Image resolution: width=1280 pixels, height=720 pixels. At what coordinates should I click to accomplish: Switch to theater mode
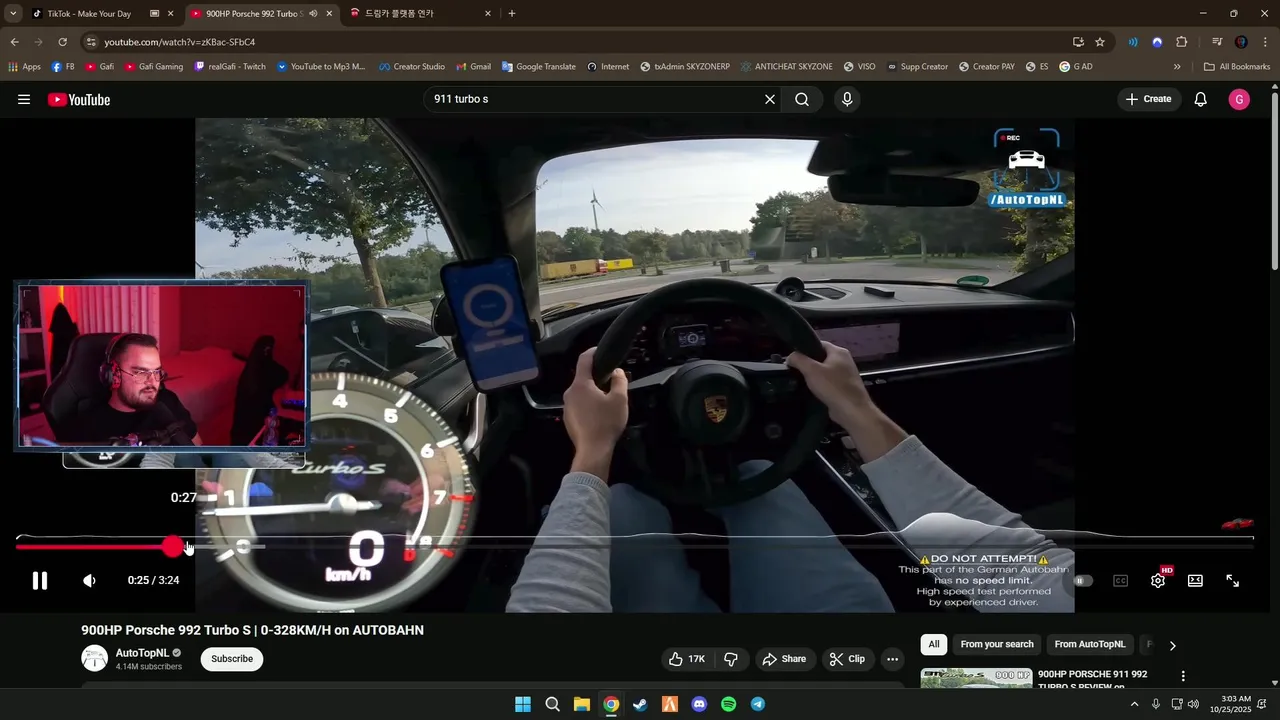pyautogui.click(x=1195, y=581)
